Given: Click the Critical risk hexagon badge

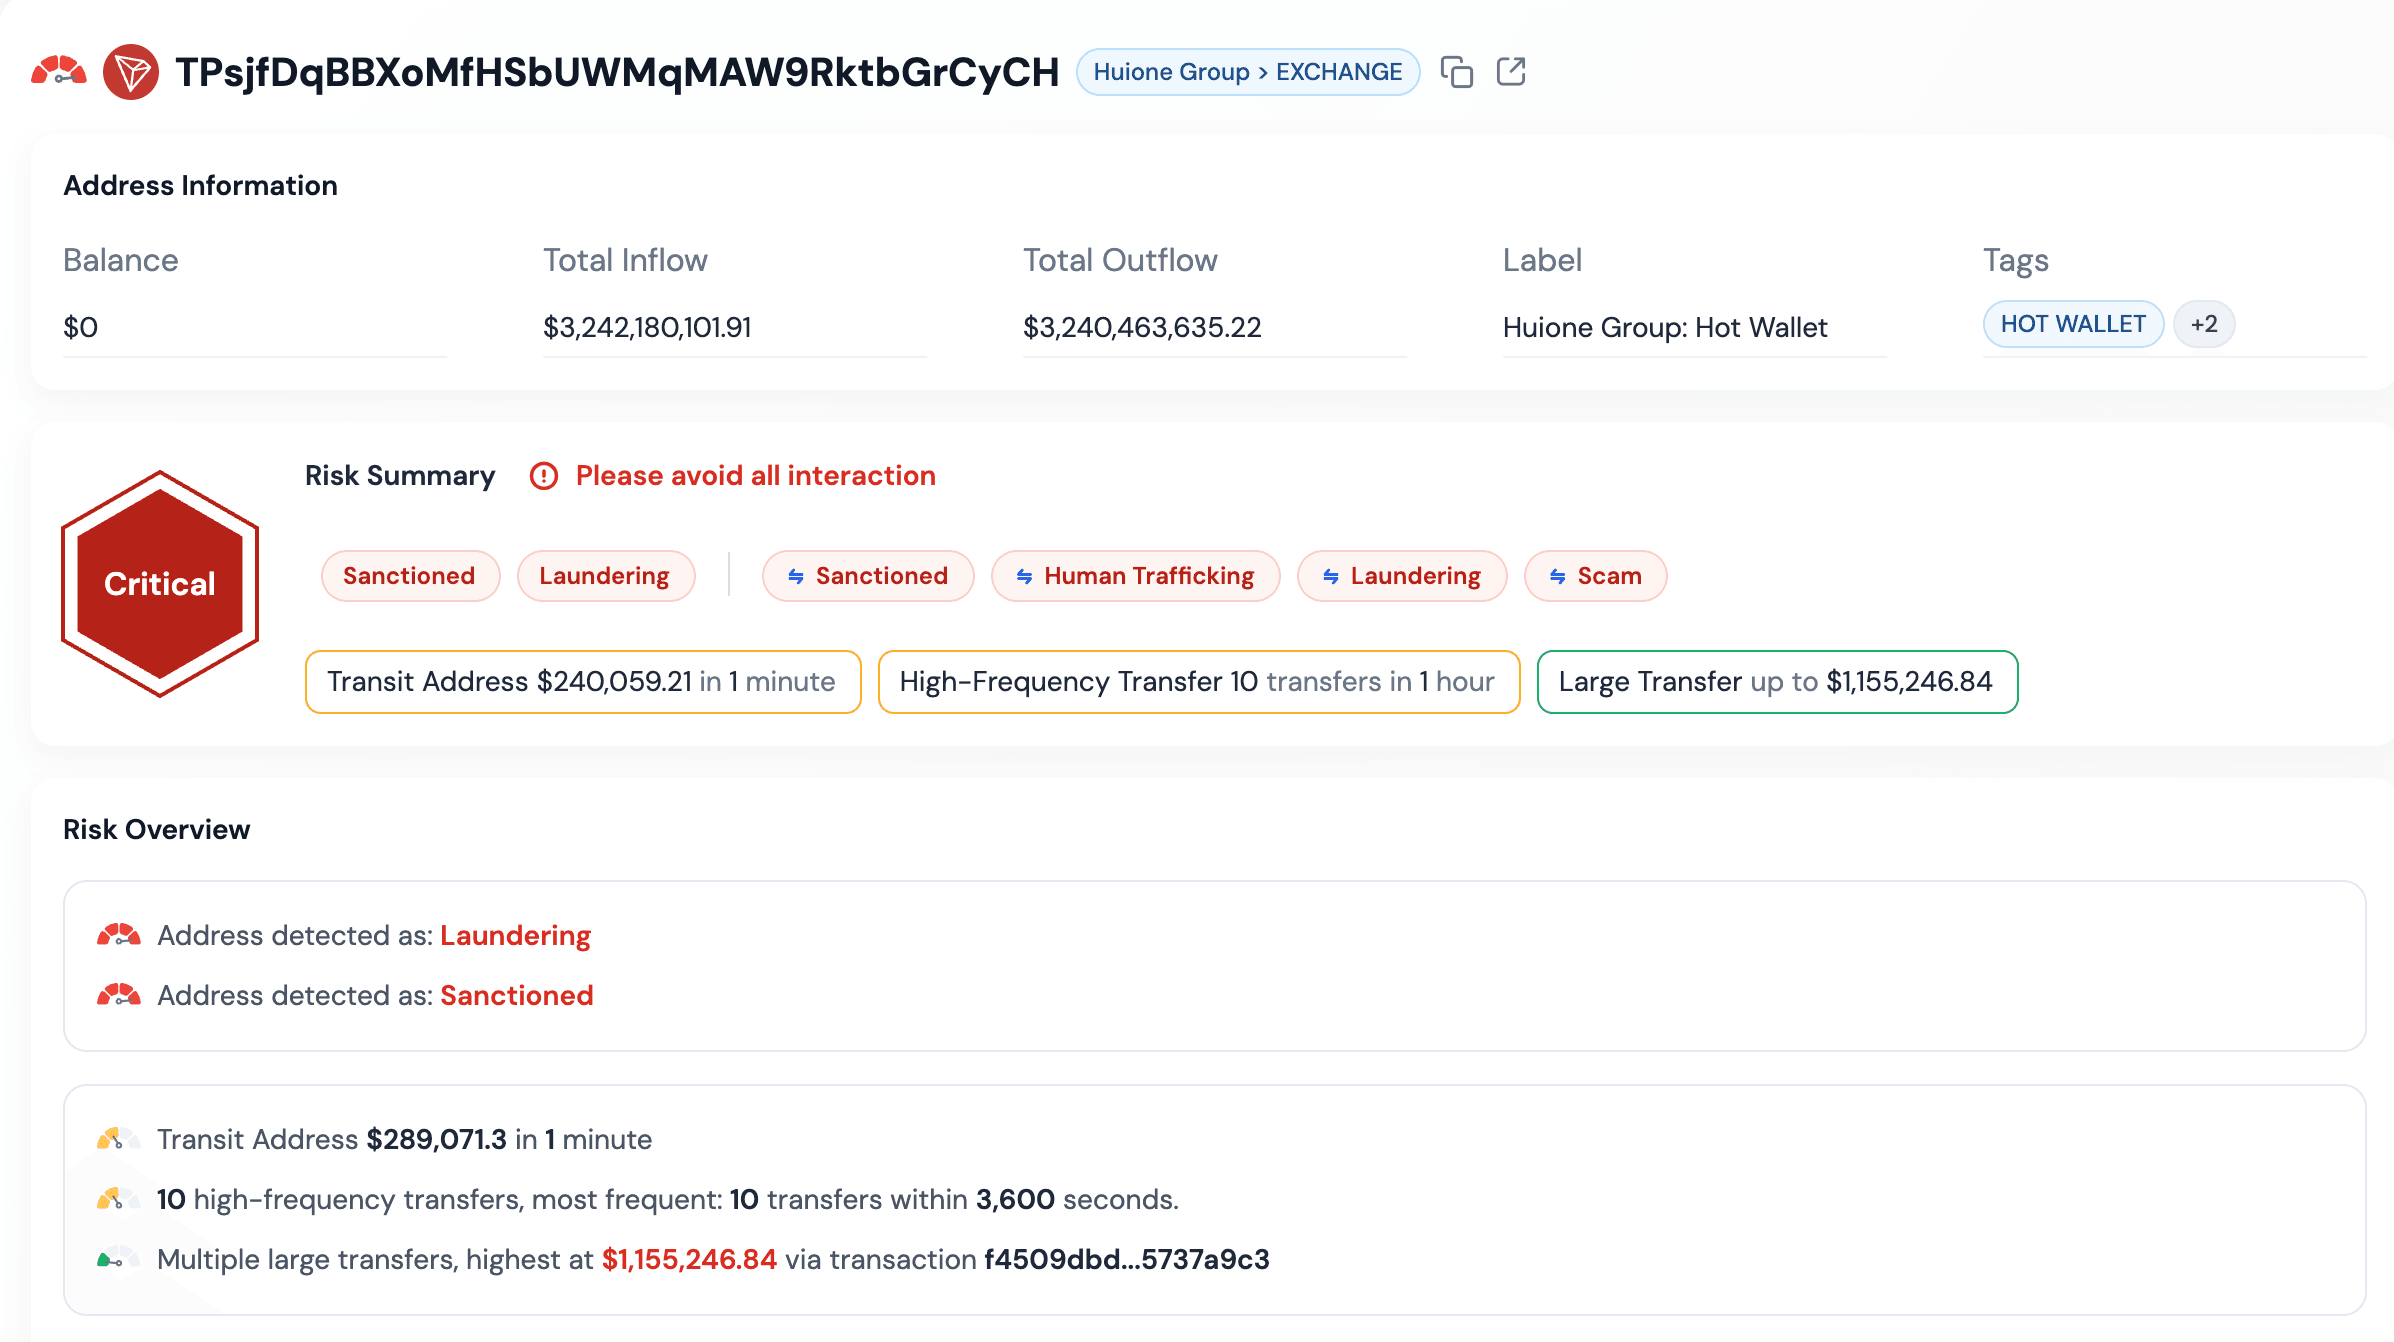Looking at the screenshot, I should 160,584.
